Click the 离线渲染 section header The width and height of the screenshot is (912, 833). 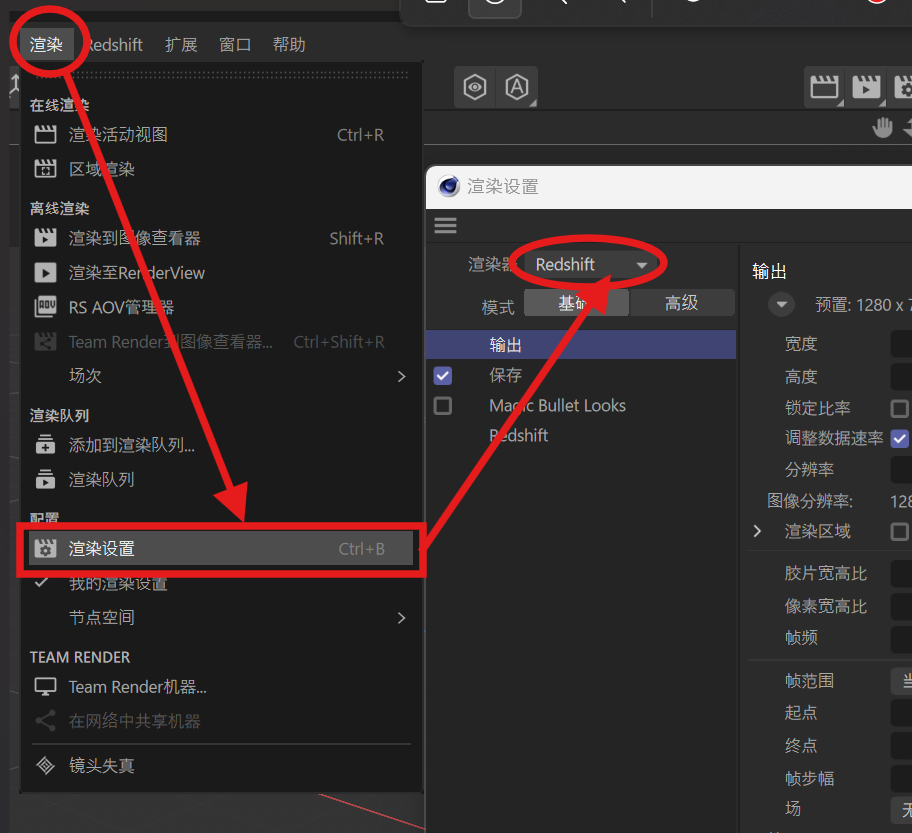click(x=59, y=208)
